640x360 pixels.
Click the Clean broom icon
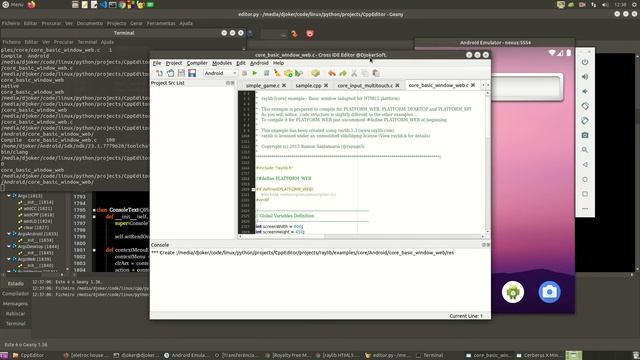pyautogui.click(x=277, y=73)
